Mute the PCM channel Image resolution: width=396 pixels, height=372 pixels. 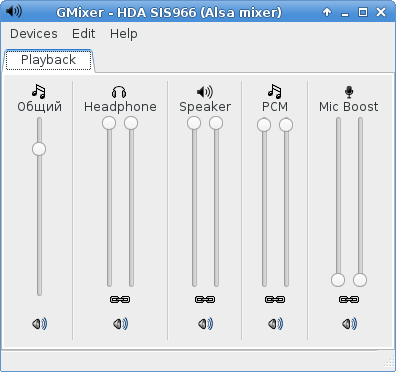(275, 324)
